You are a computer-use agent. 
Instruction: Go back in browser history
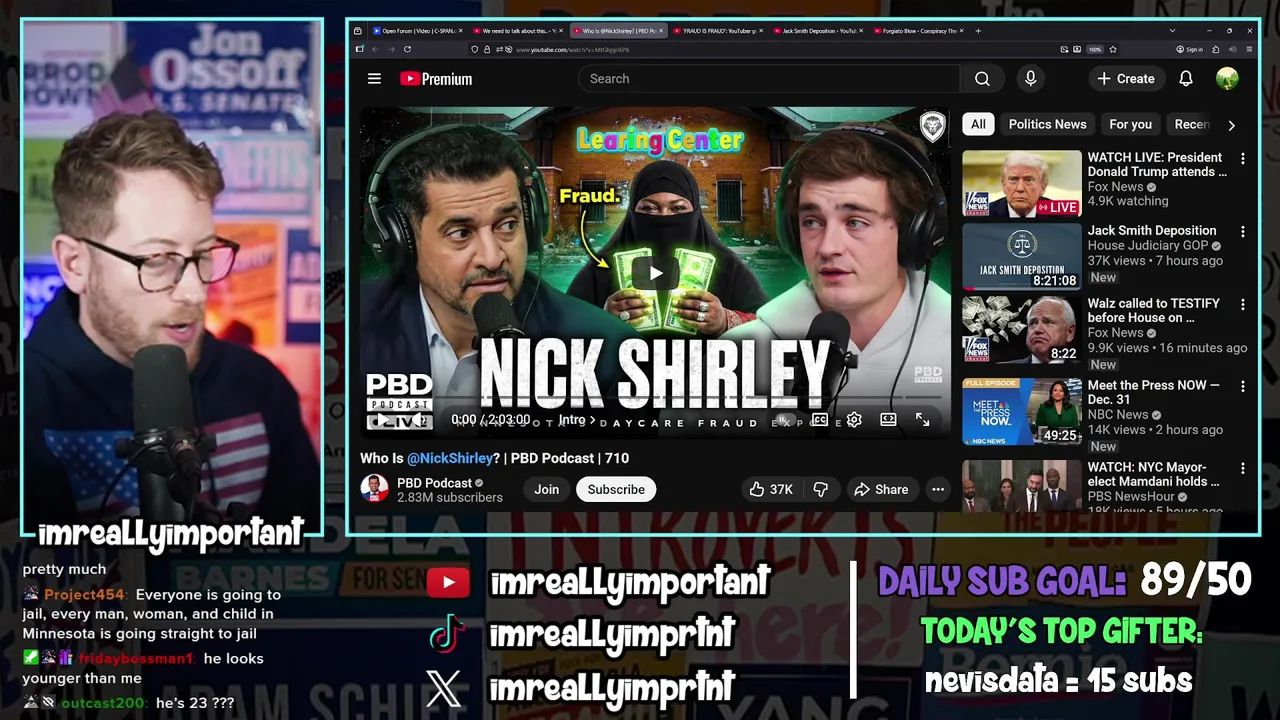coord(376,49)
